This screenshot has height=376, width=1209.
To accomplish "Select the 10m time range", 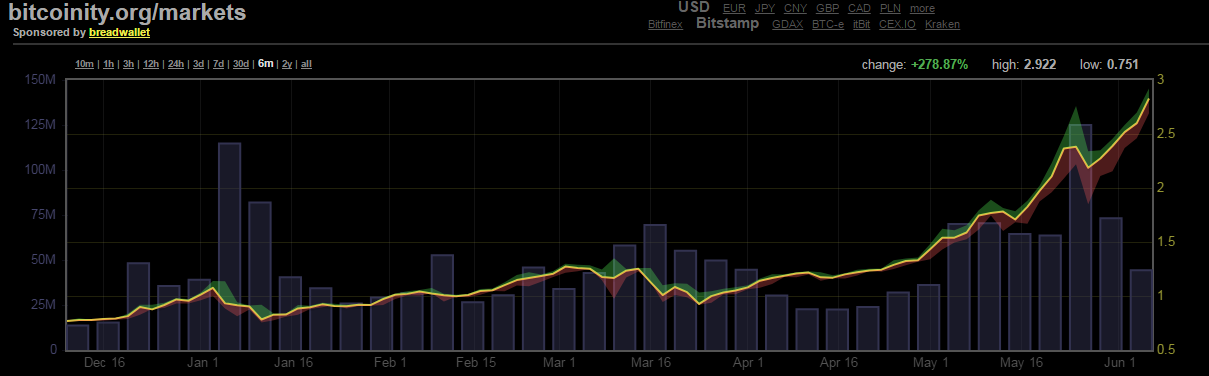I will click(85, 64).
